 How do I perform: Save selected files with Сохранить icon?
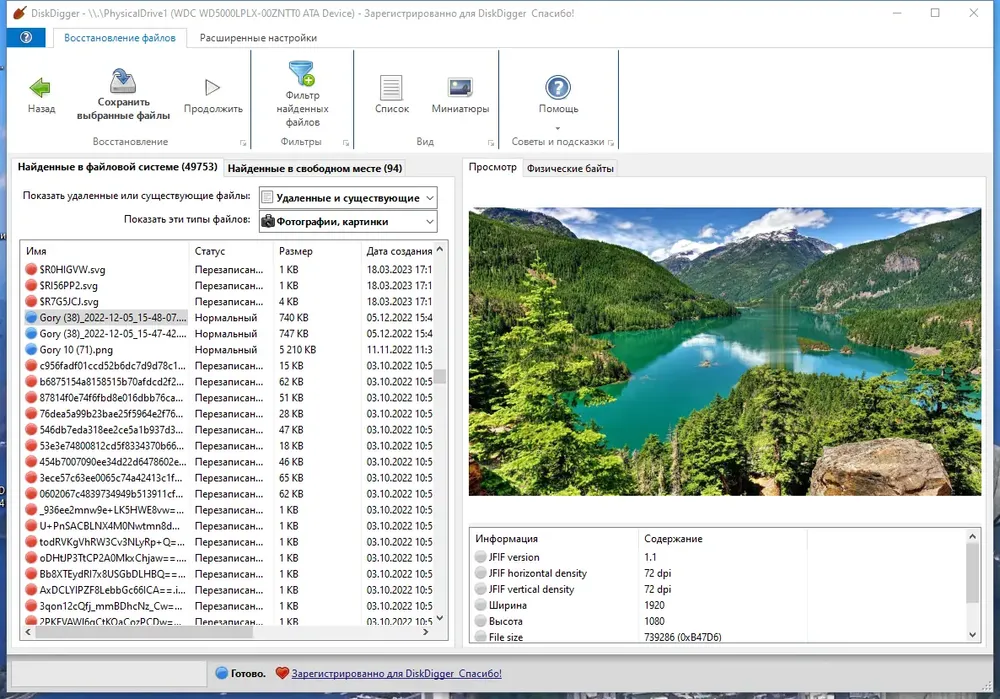click(122, 81)
